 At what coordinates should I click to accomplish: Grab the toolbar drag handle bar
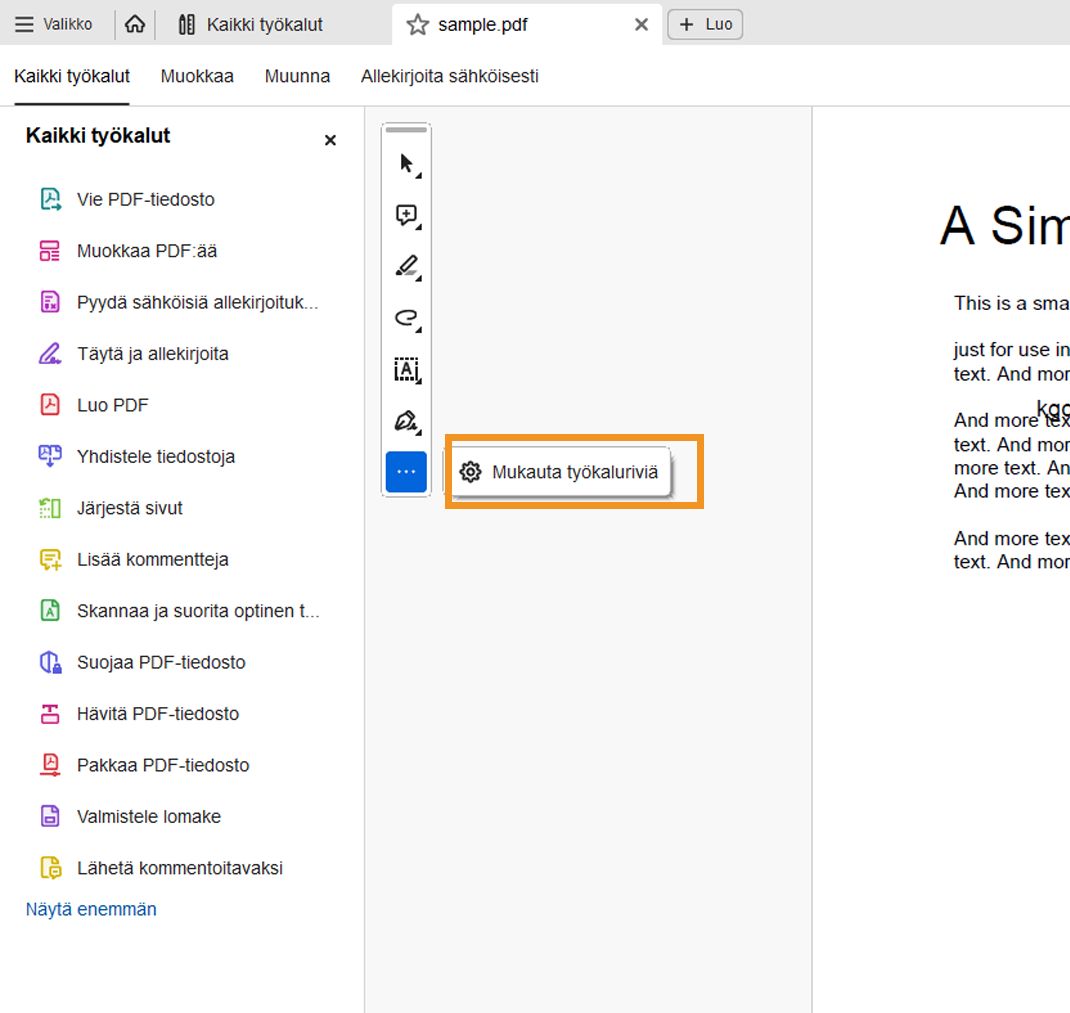[x=406, y=130]
